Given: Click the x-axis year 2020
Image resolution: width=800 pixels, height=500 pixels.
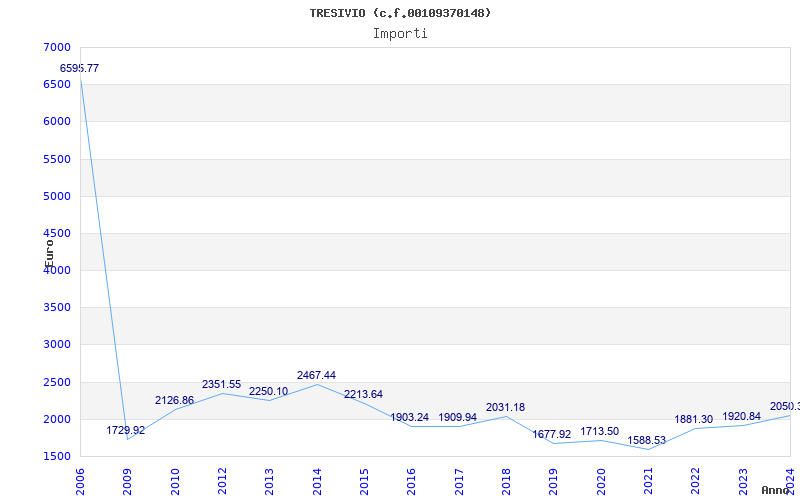Looking at the screenshot, I should click(601, 482).
